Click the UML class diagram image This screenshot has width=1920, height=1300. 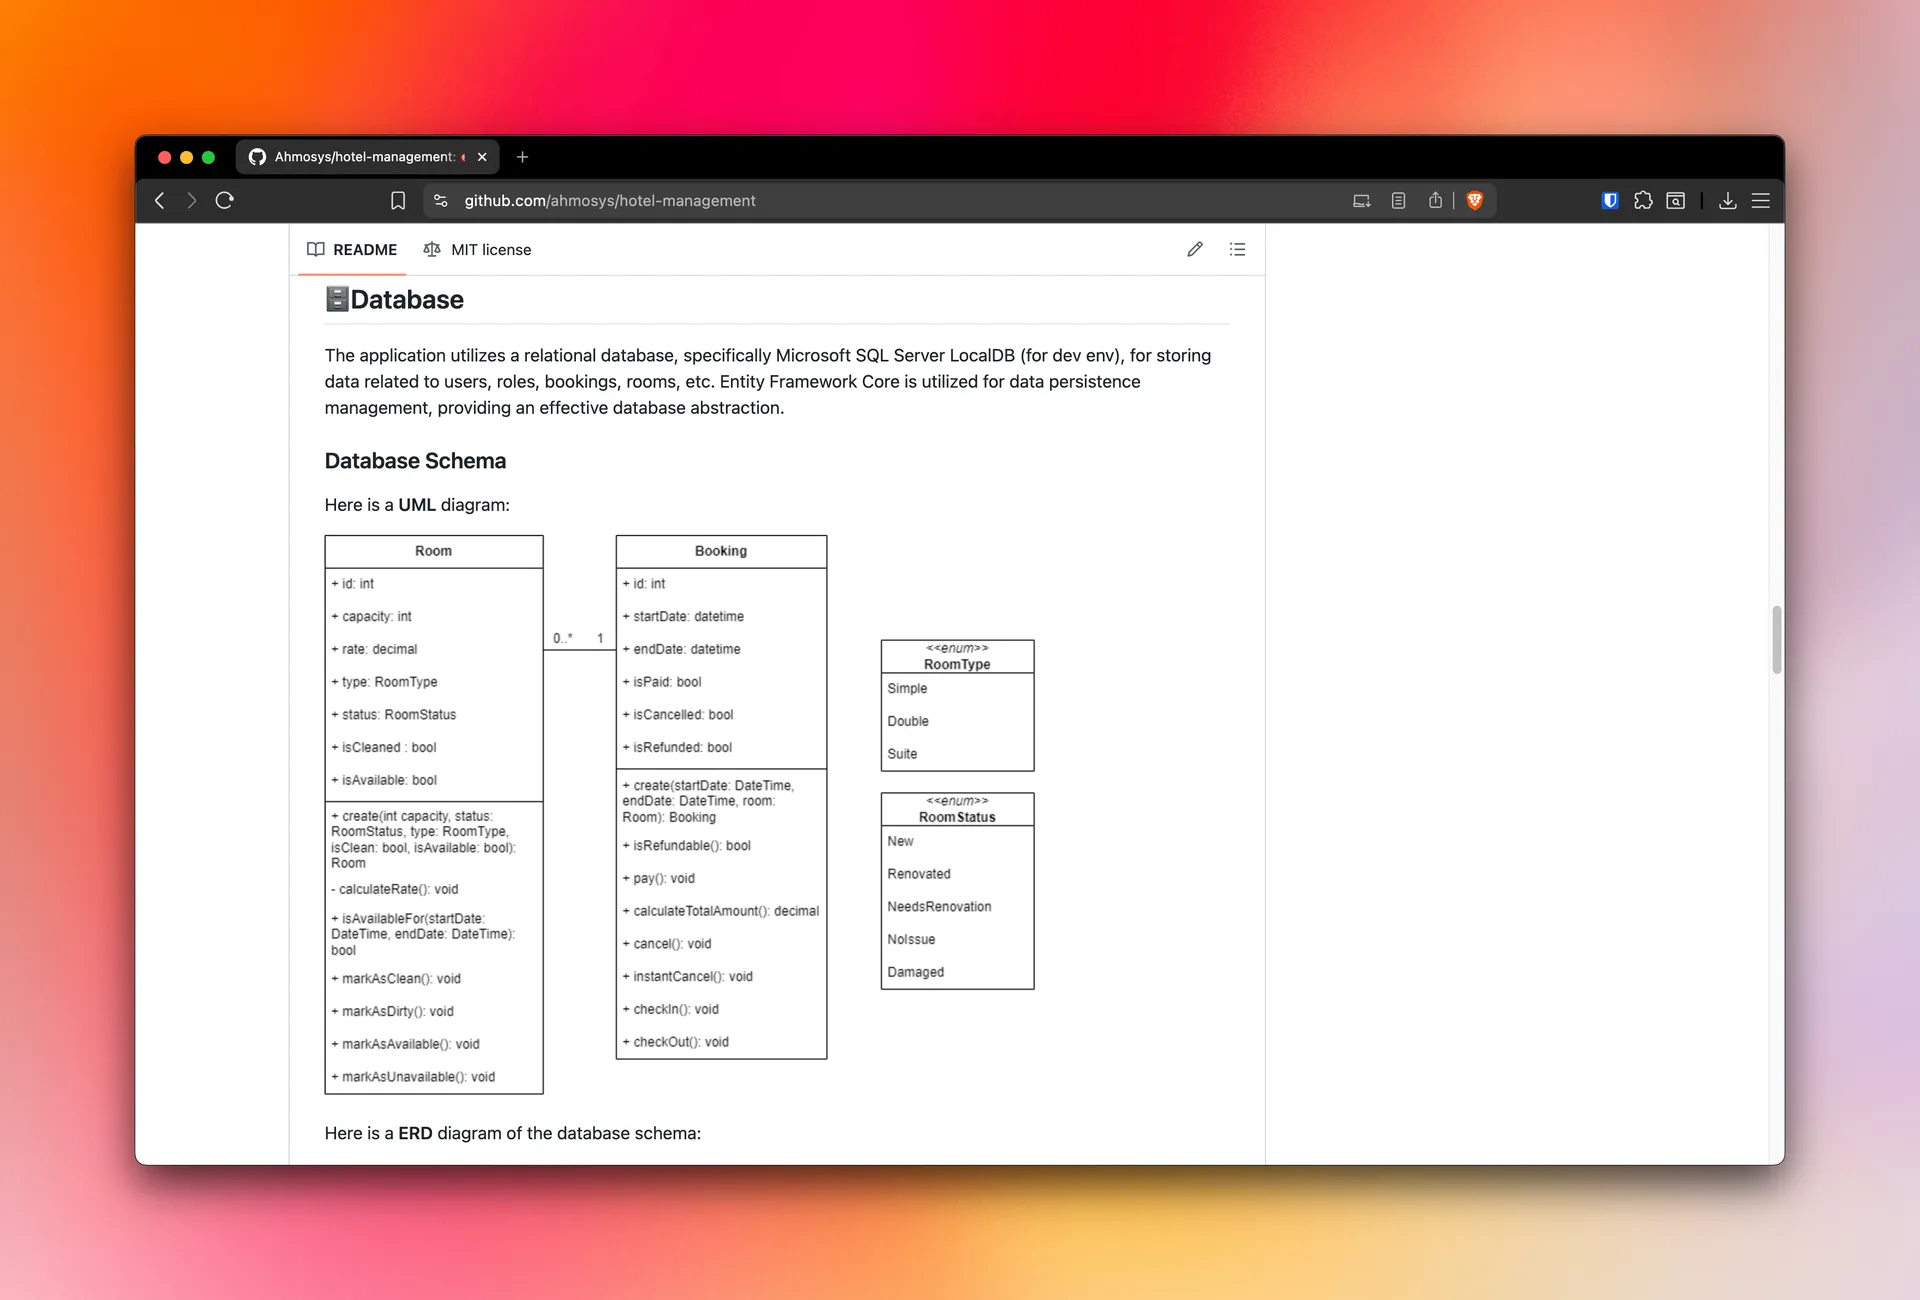click(680, 814)
